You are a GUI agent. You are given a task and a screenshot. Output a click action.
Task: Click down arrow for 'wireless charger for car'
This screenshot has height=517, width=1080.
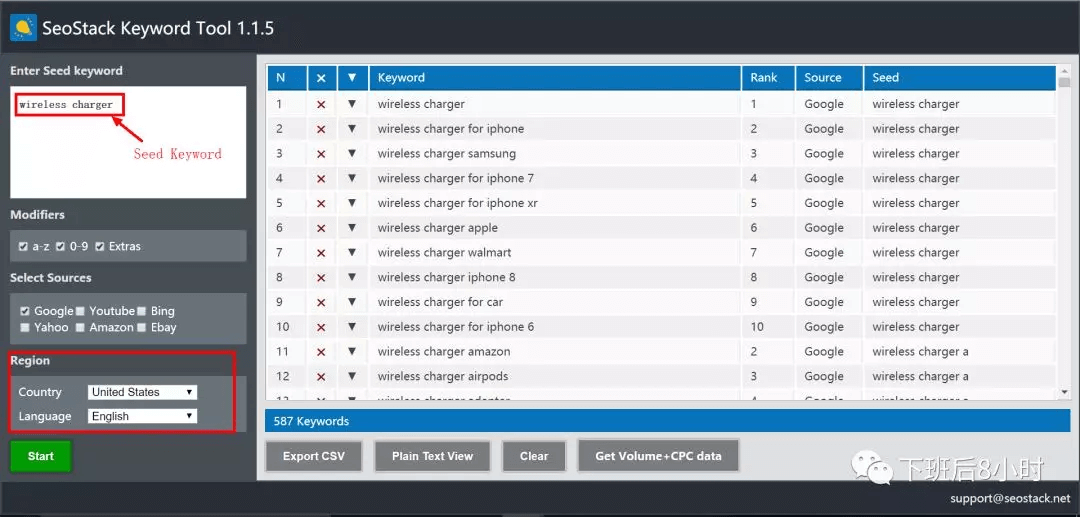pos(352,302)
